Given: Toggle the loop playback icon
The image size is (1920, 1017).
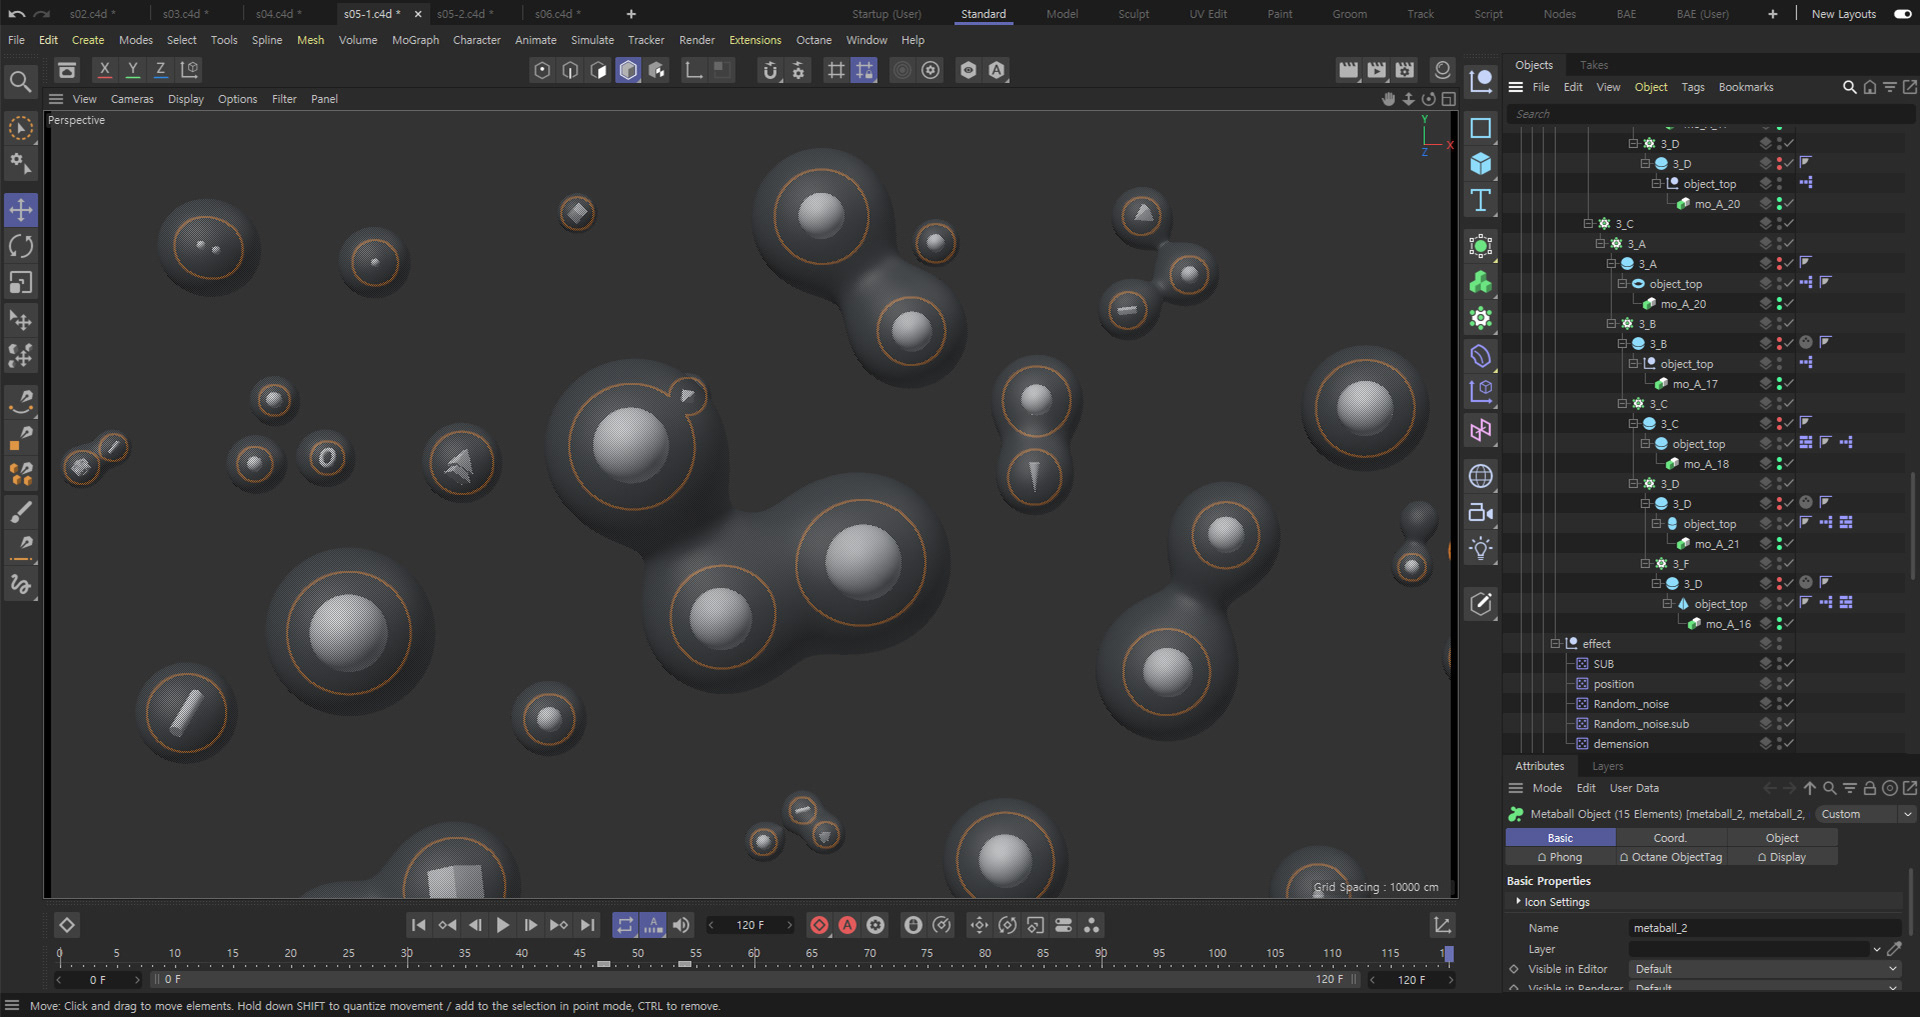Looking at the screenshot, I should click(625, 925).
